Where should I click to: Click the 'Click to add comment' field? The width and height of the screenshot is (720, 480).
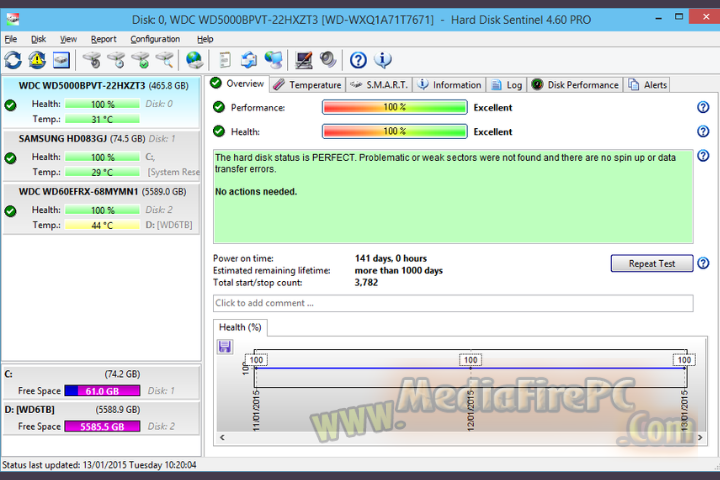[x=453, y=303]
